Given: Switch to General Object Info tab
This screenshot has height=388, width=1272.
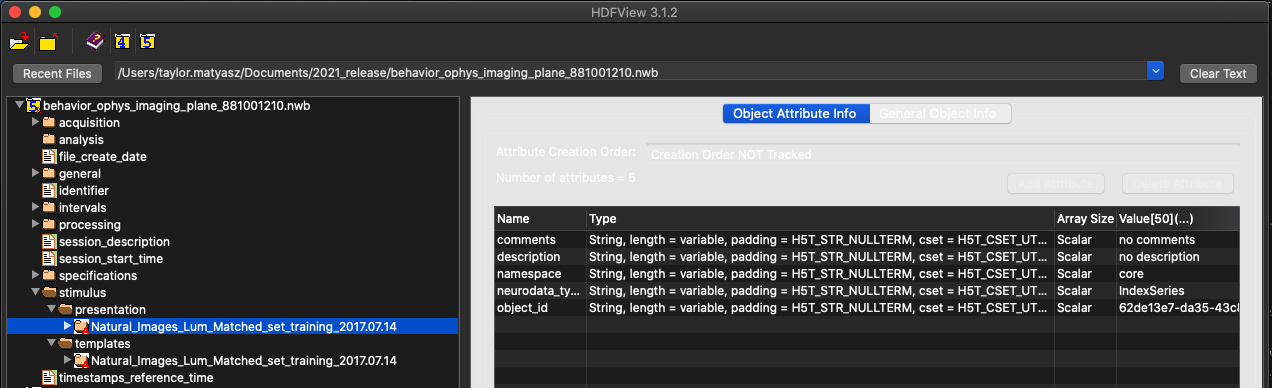Looking at the screenshot, I should click(940, 113).
